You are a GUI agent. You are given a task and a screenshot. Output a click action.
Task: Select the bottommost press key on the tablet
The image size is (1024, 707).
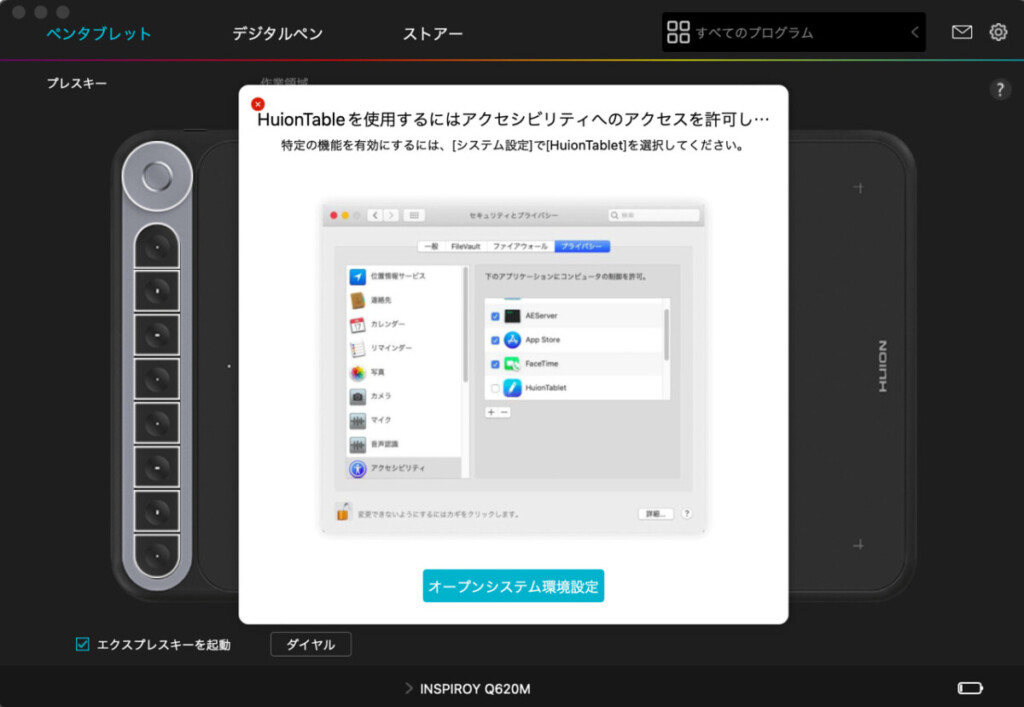click(157, 556)
